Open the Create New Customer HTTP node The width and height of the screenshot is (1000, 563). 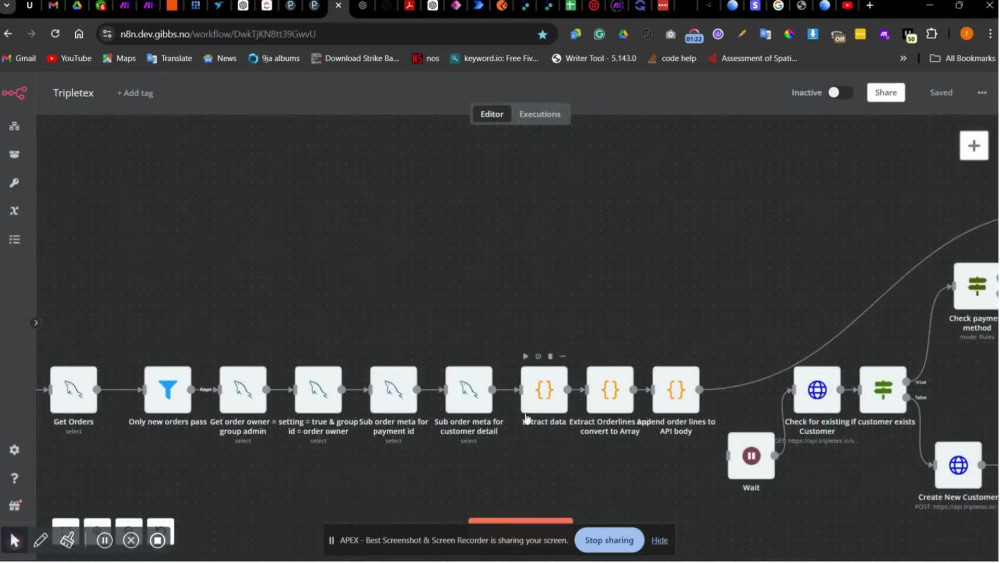click(958, 465)
